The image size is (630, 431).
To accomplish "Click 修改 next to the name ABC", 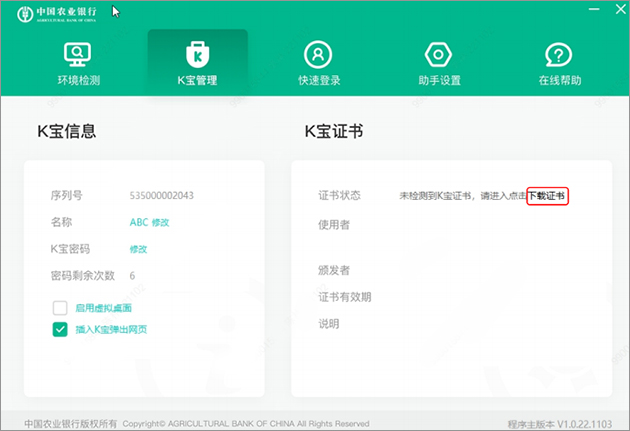I will click(161, 222).
